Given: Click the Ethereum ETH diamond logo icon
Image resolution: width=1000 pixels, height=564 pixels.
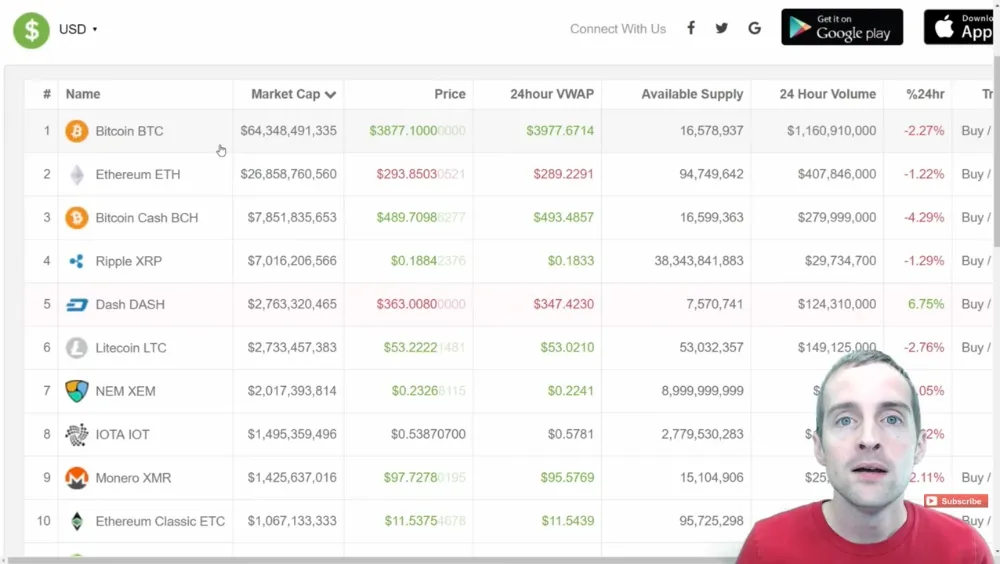Looking at the screenshot, I should point(77,174).
